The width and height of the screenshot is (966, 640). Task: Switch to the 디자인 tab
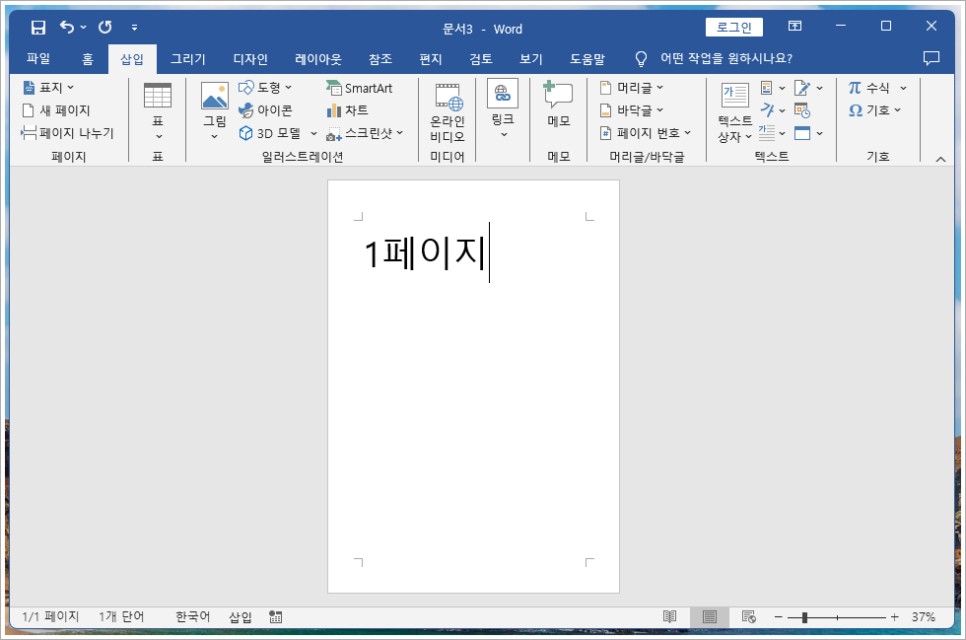(x=250, y=59)
